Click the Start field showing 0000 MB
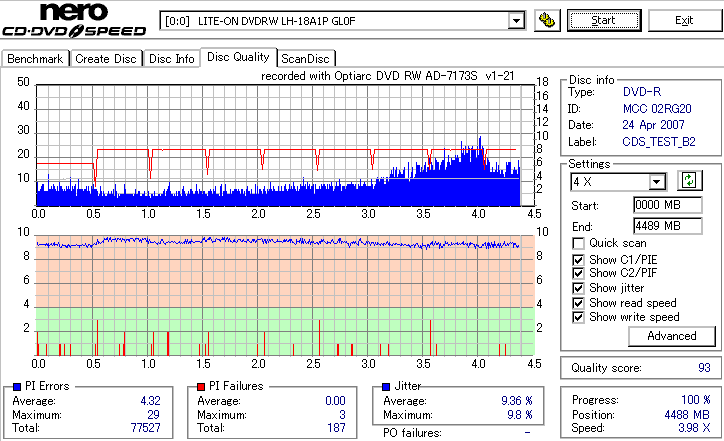724x441 pixels. click(x=668, y=205)
